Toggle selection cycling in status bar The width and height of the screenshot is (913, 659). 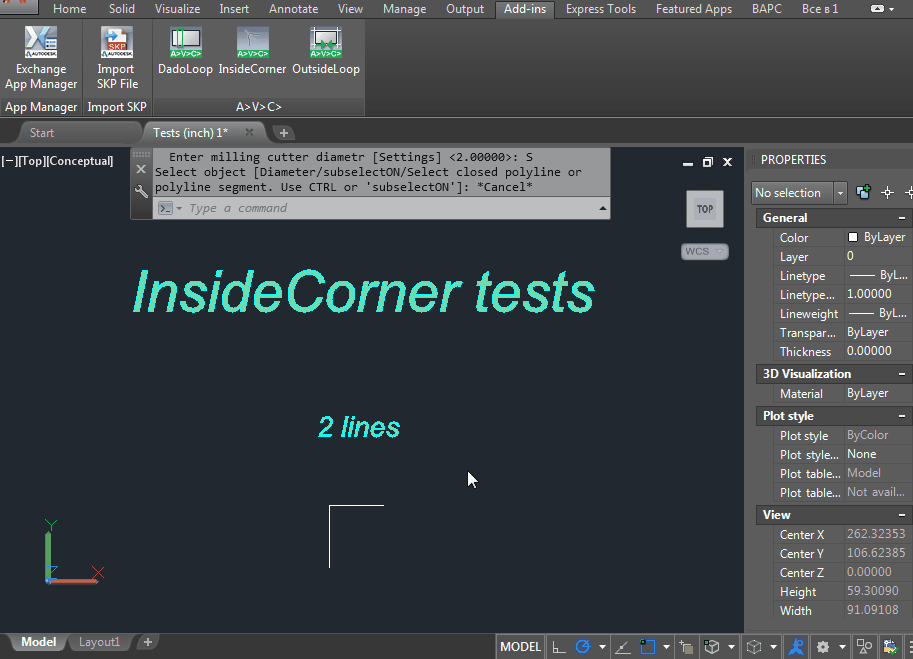[x=686, y=646]
